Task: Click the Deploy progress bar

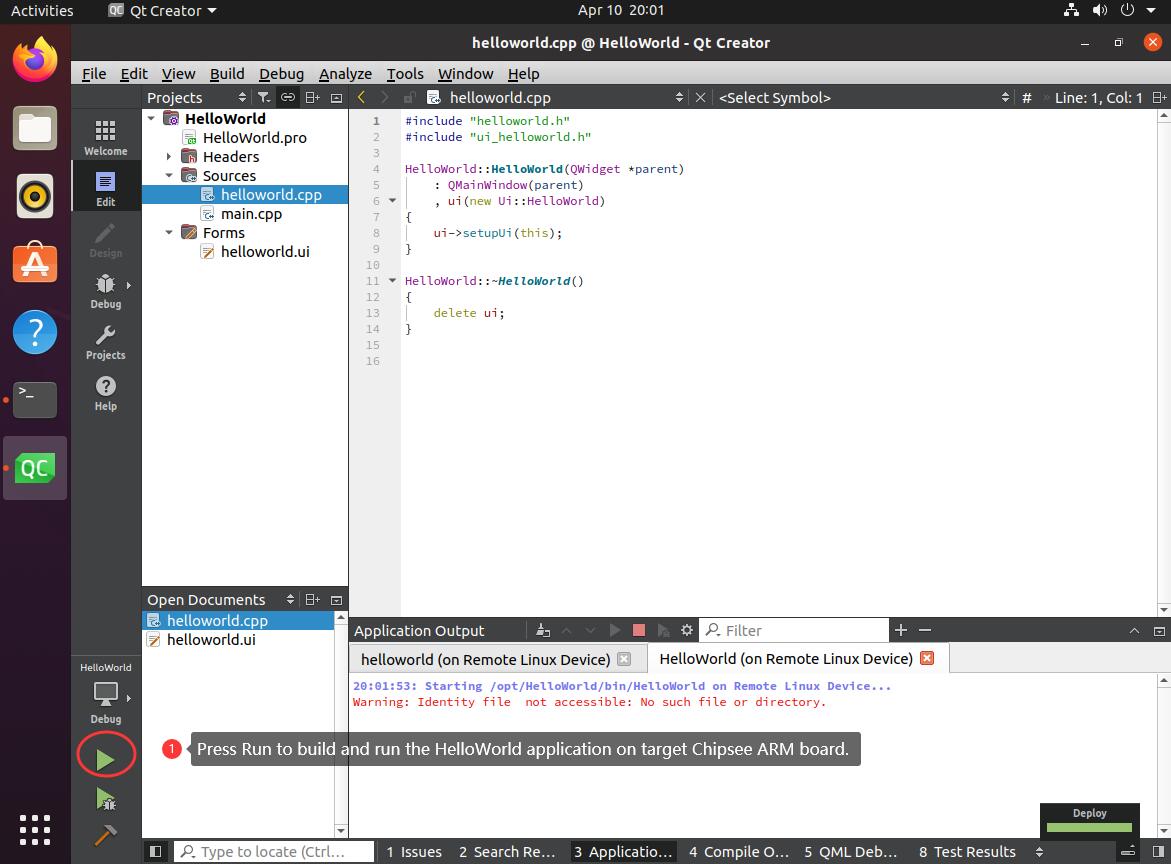Action: pyautogui.click(x=1090, y=827)
